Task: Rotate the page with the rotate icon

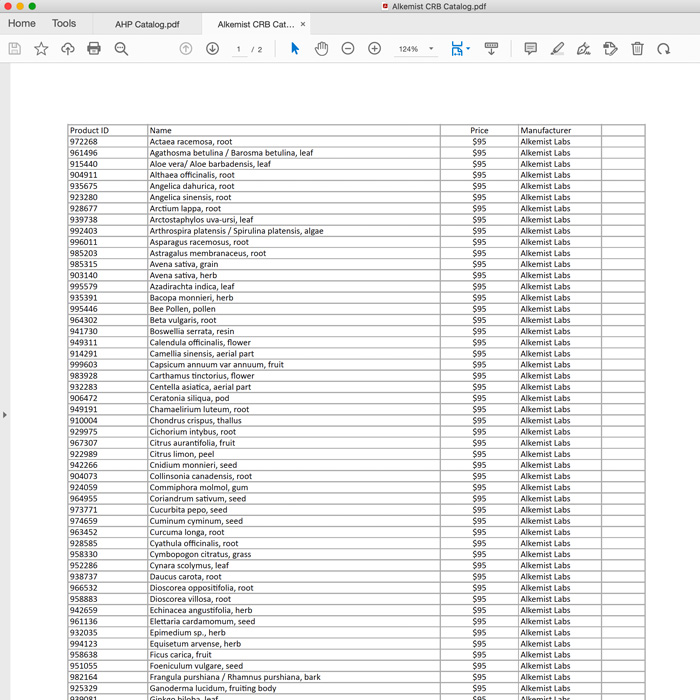Action: pos(664,49)
